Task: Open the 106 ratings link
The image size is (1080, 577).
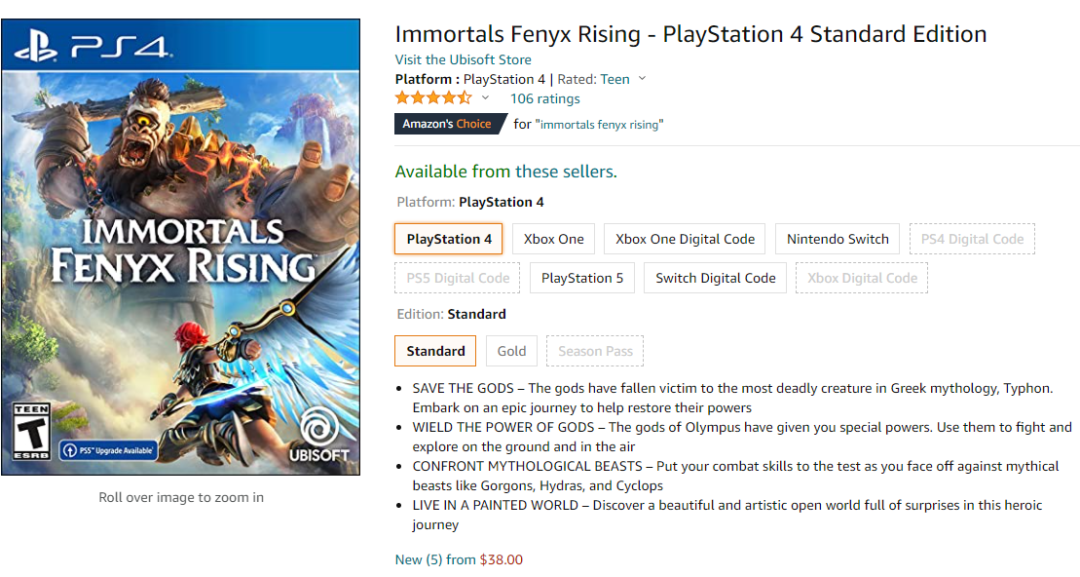Action: (545, 98)
